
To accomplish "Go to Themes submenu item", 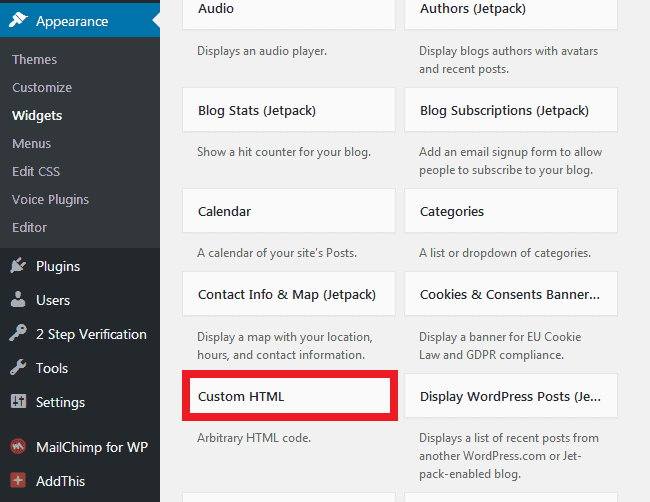I will click(x=34, y=59).
